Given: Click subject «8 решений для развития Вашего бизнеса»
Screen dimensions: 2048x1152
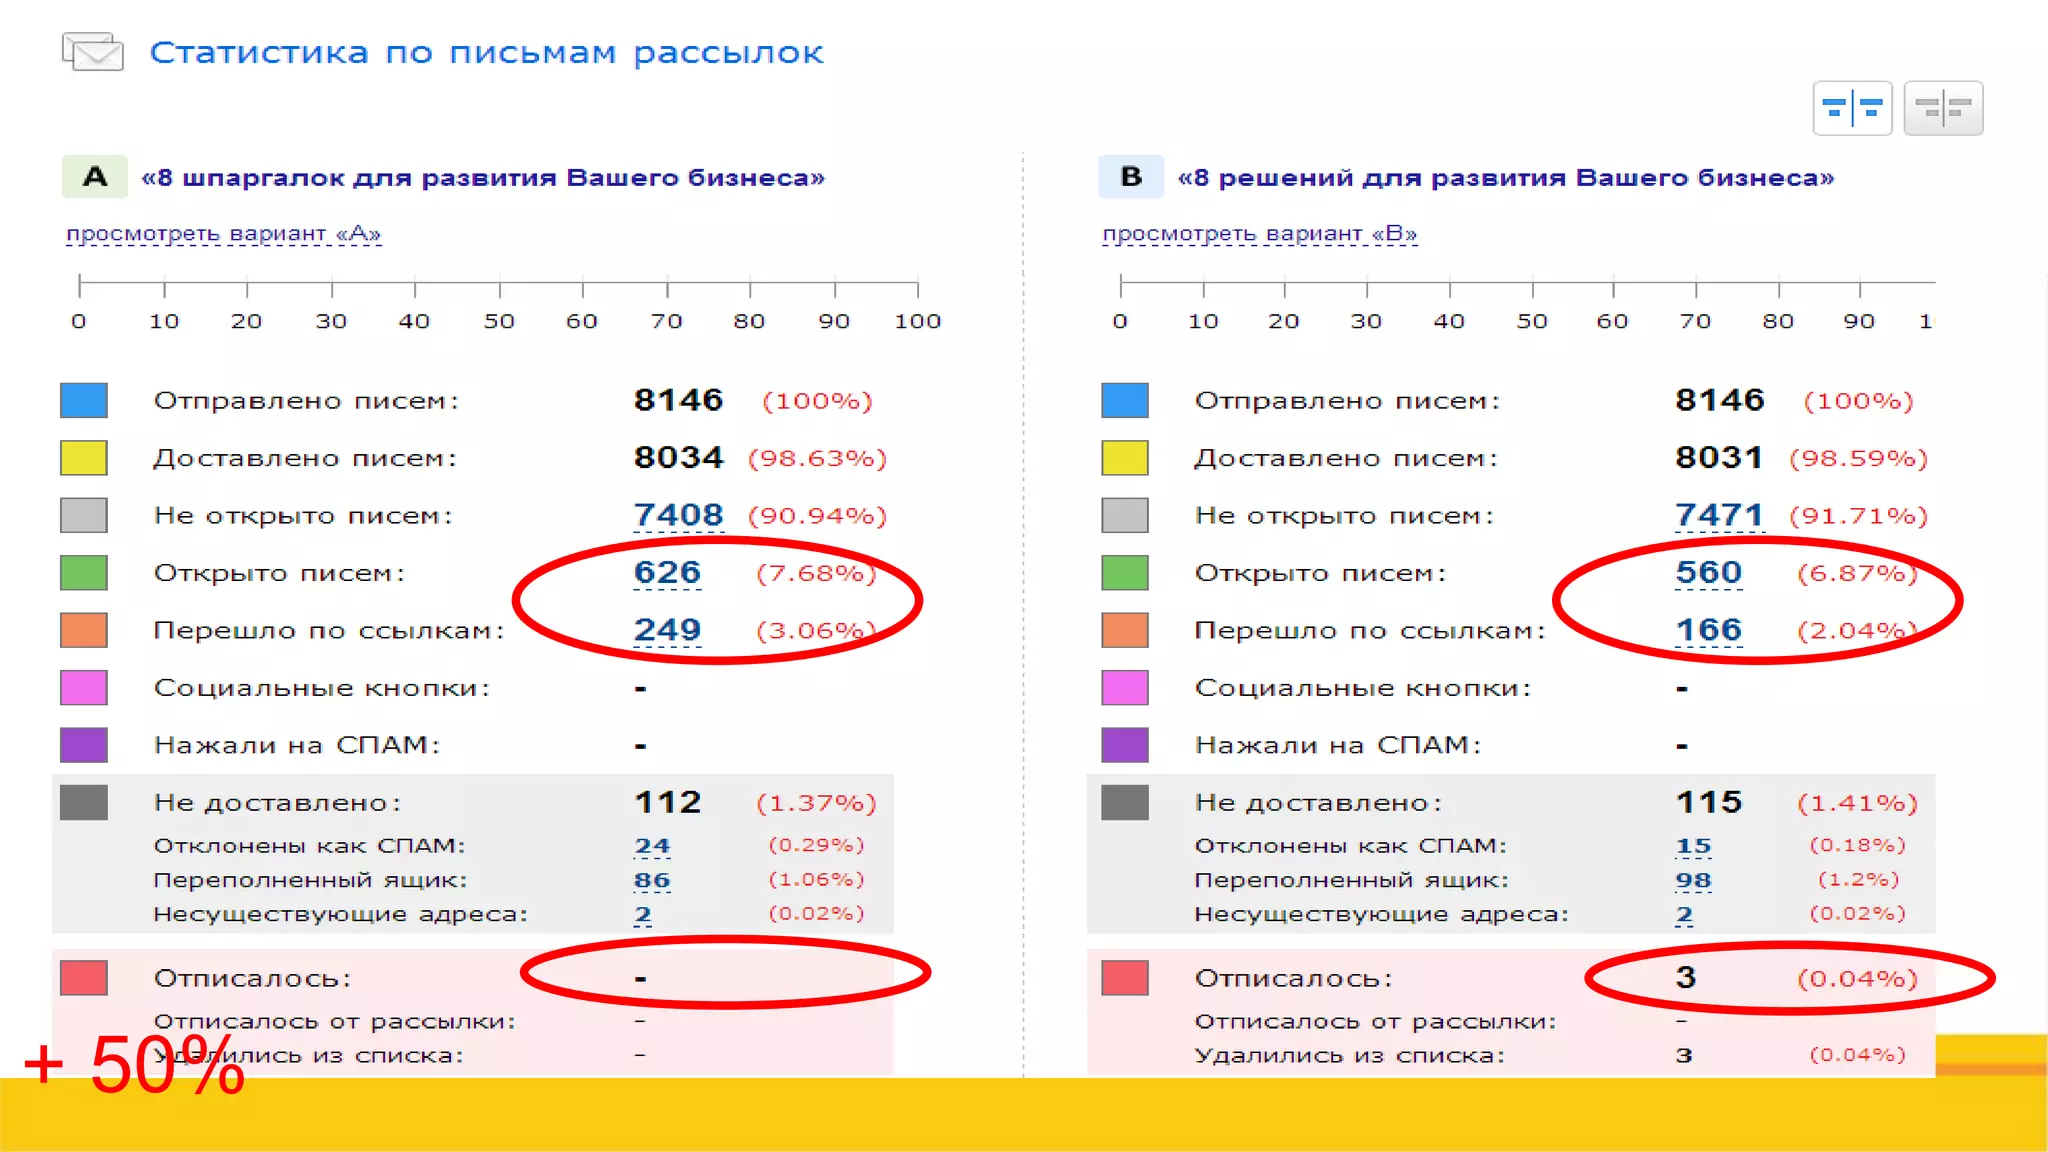Looking at the screenshot, I should pyautogui.click(x=1506, y=178).
